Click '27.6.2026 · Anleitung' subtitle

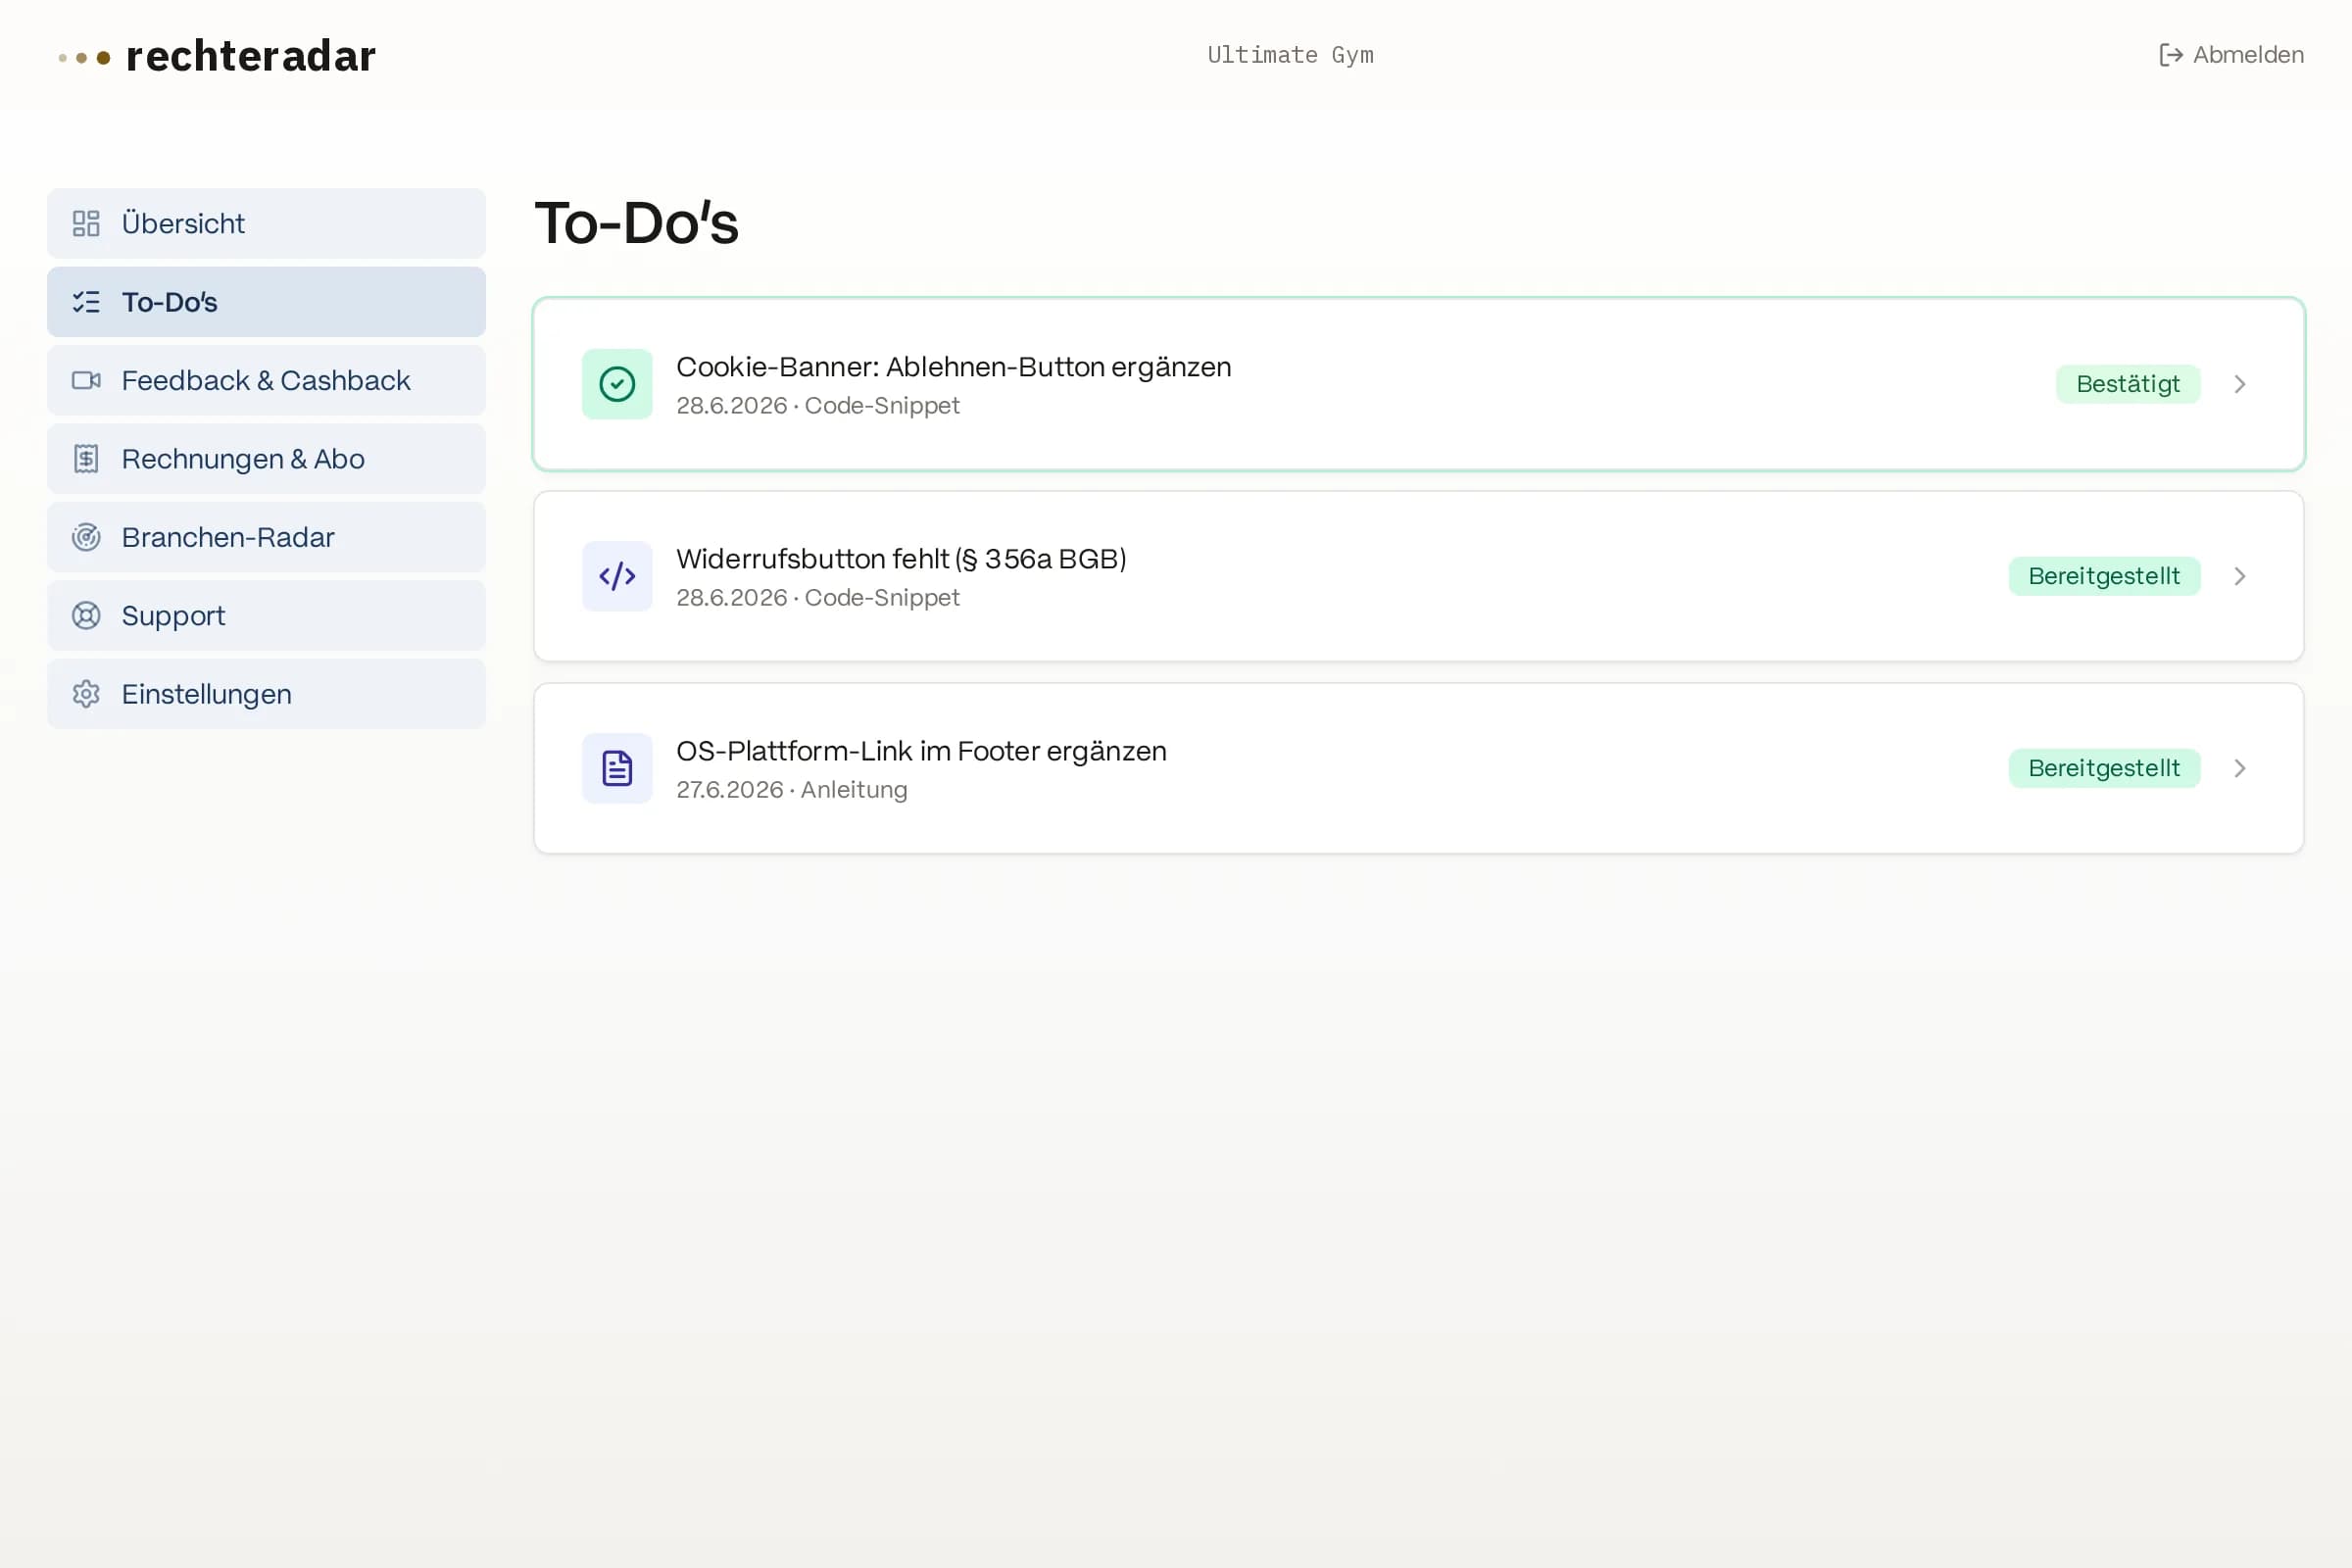click(792, 790)
